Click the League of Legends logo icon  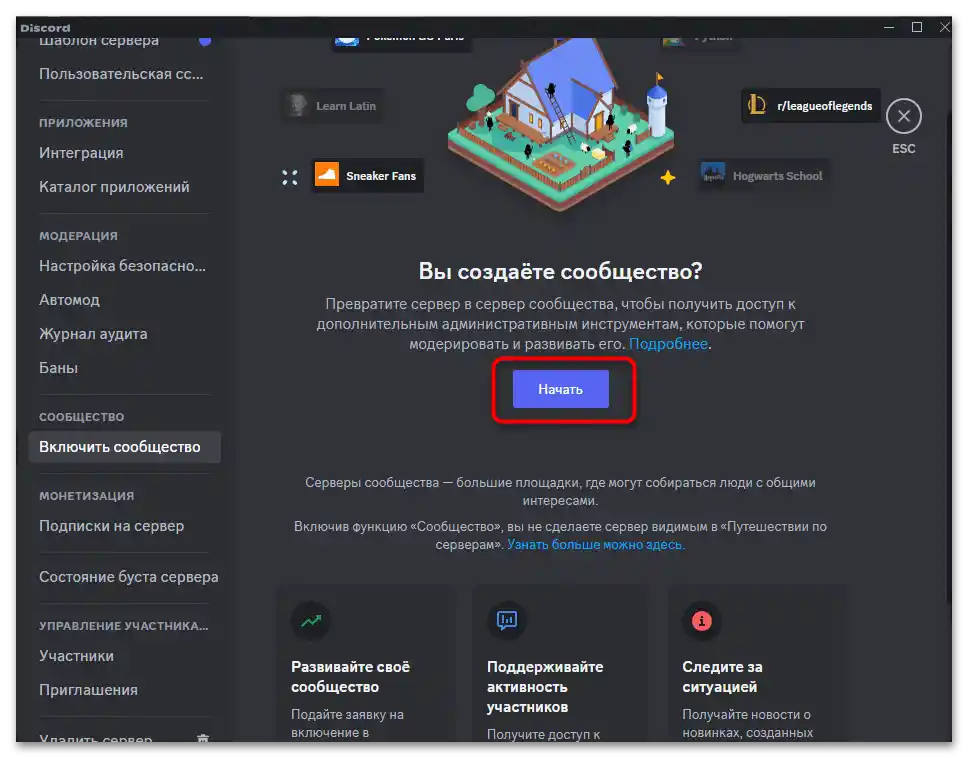point(756,104)
